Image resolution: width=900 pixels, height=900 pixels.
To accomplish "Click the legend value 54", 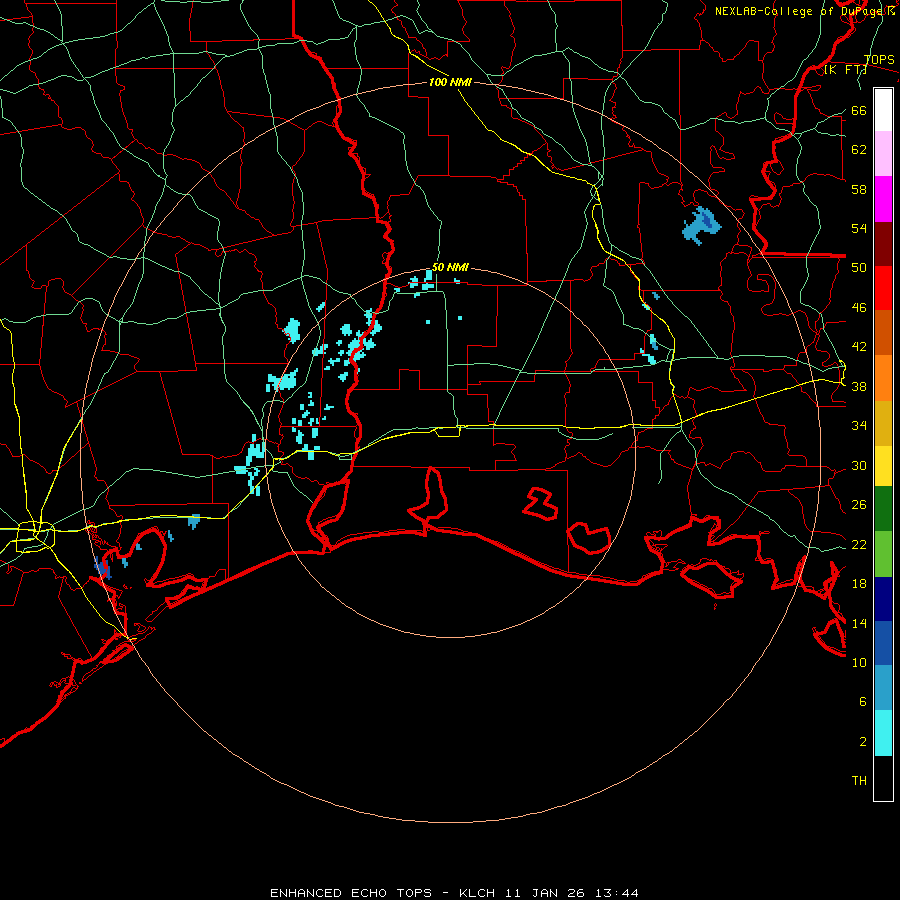I will pos(859,228).
